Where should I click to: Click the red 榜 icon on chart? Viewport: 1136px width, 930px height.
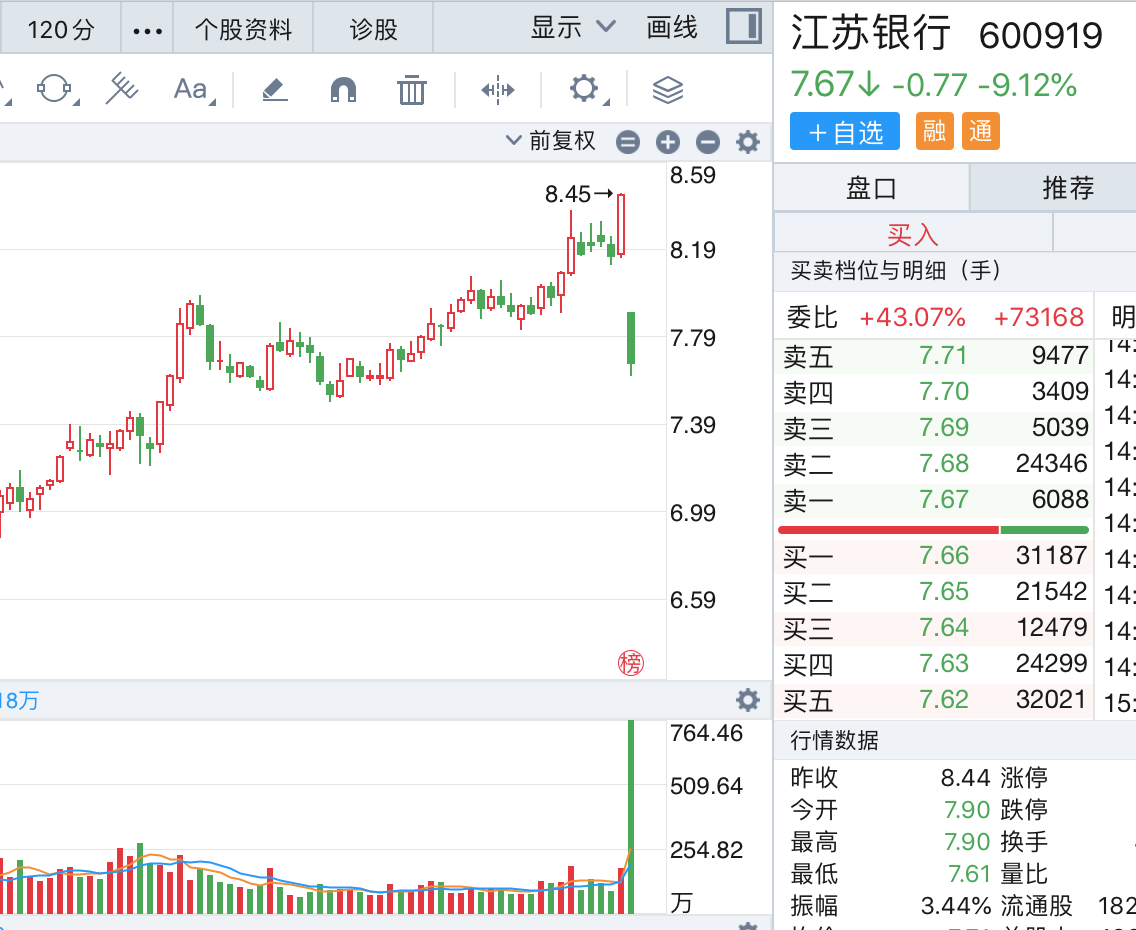[630, 662]
